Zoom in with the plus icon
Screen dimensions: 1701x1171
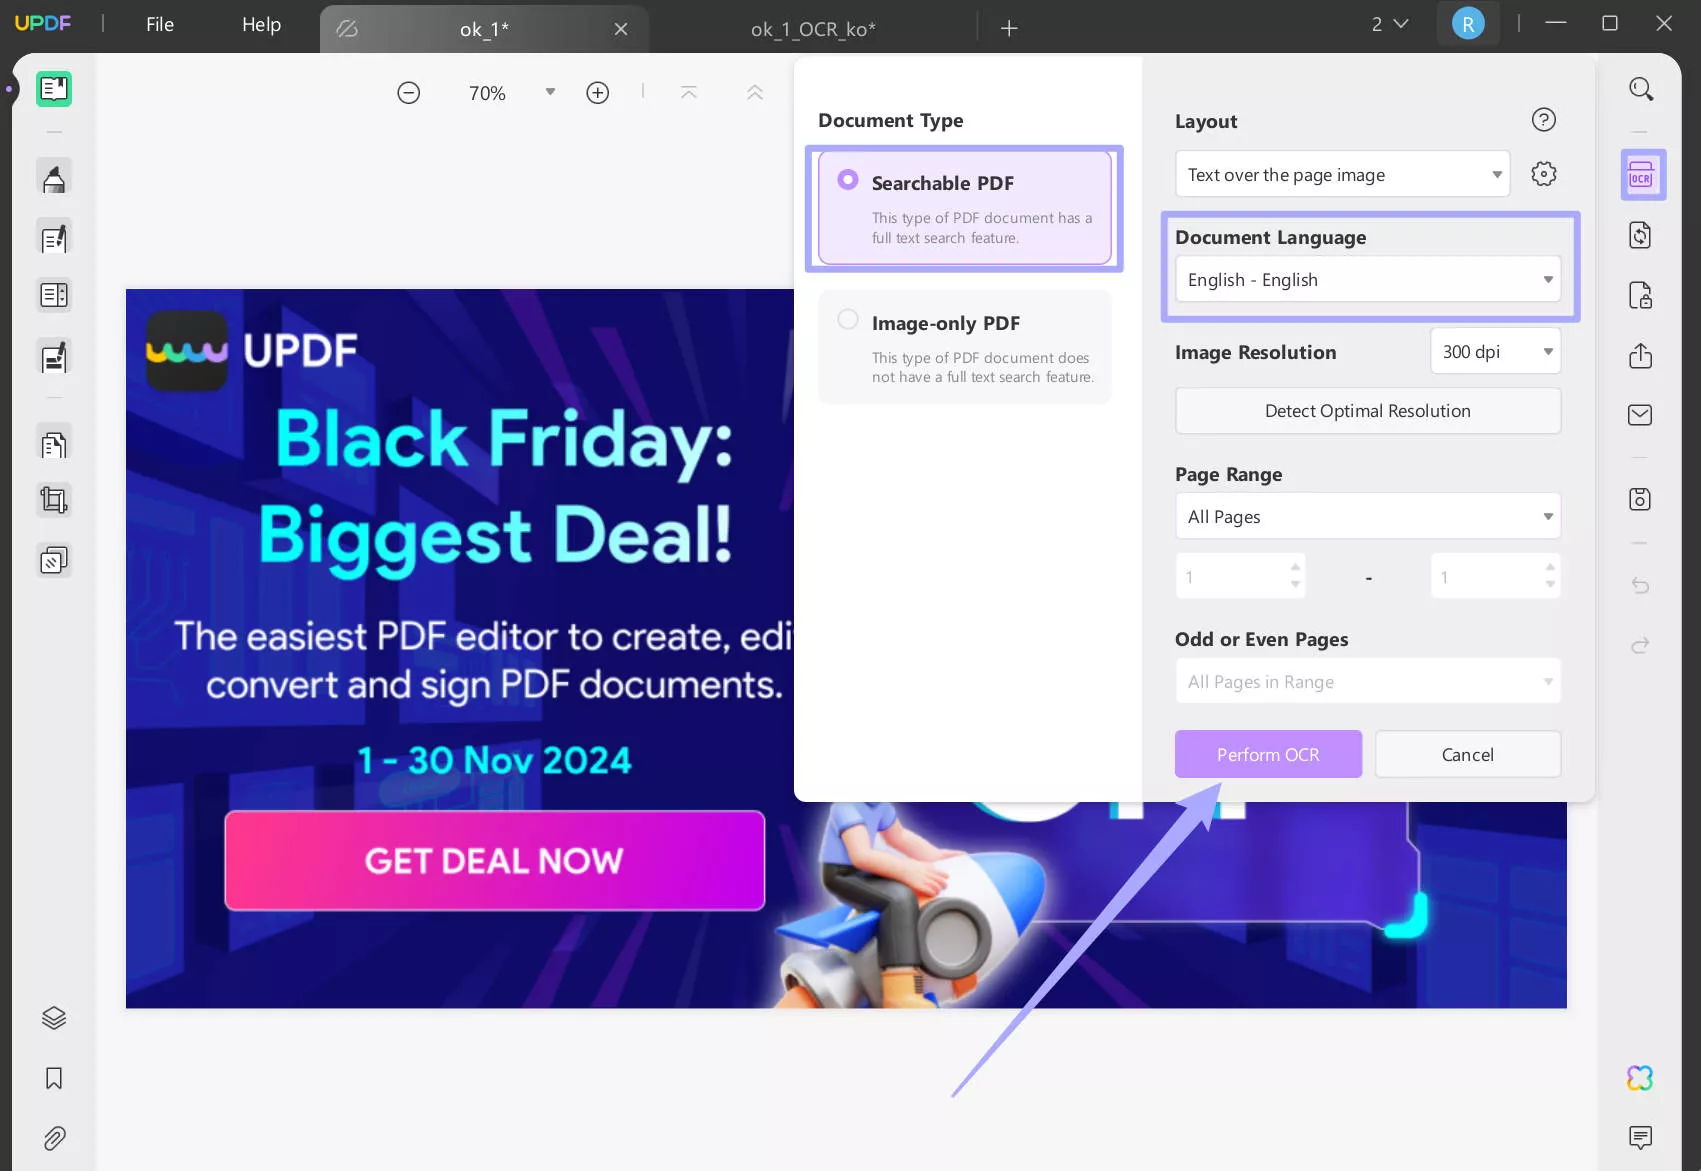(x=598, y=93)
